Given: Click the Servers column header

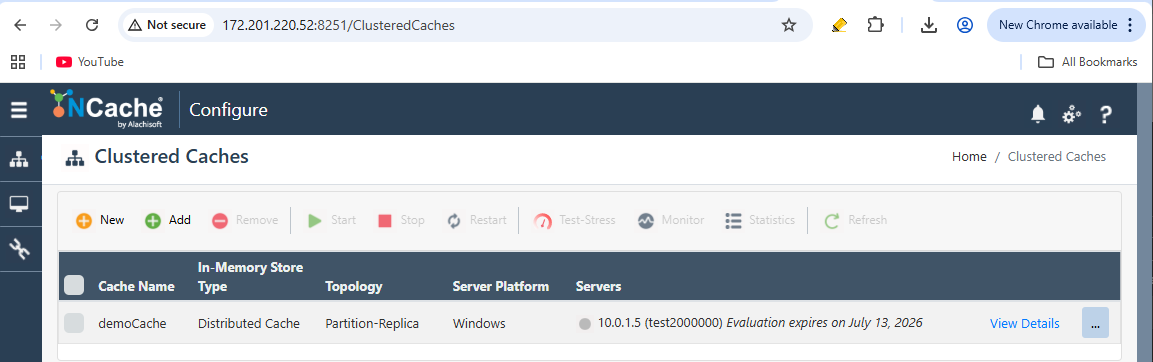Looking at the screenshot, I should pyautogui.click(x=599, y=286).
